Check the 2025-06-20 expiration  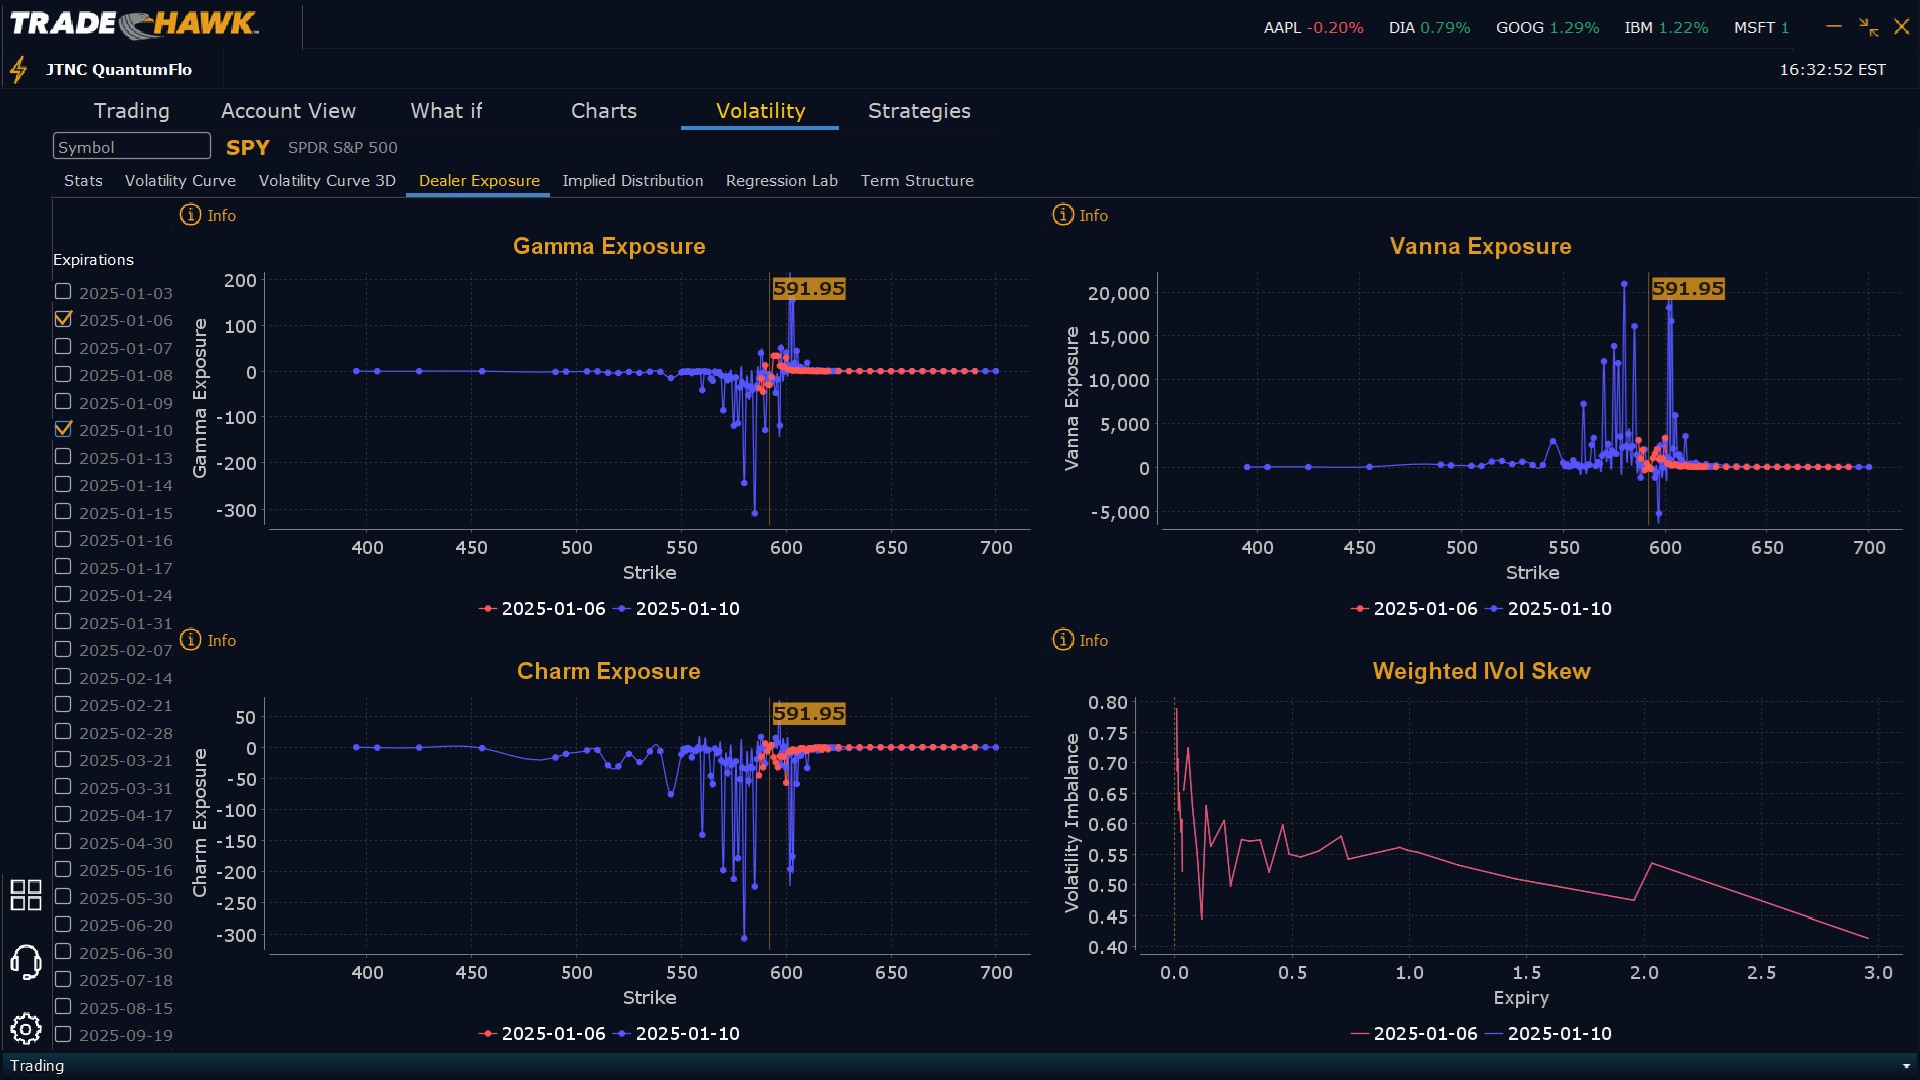(x=63, y=924)
